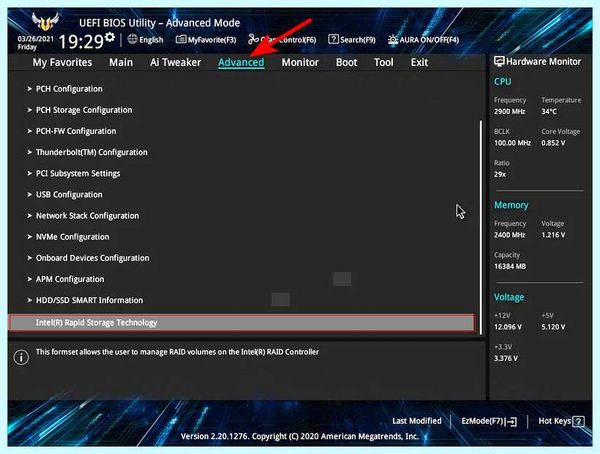This screenshot has height=454, width=600.
Task: Open the Tool tab
Action: 383,62
